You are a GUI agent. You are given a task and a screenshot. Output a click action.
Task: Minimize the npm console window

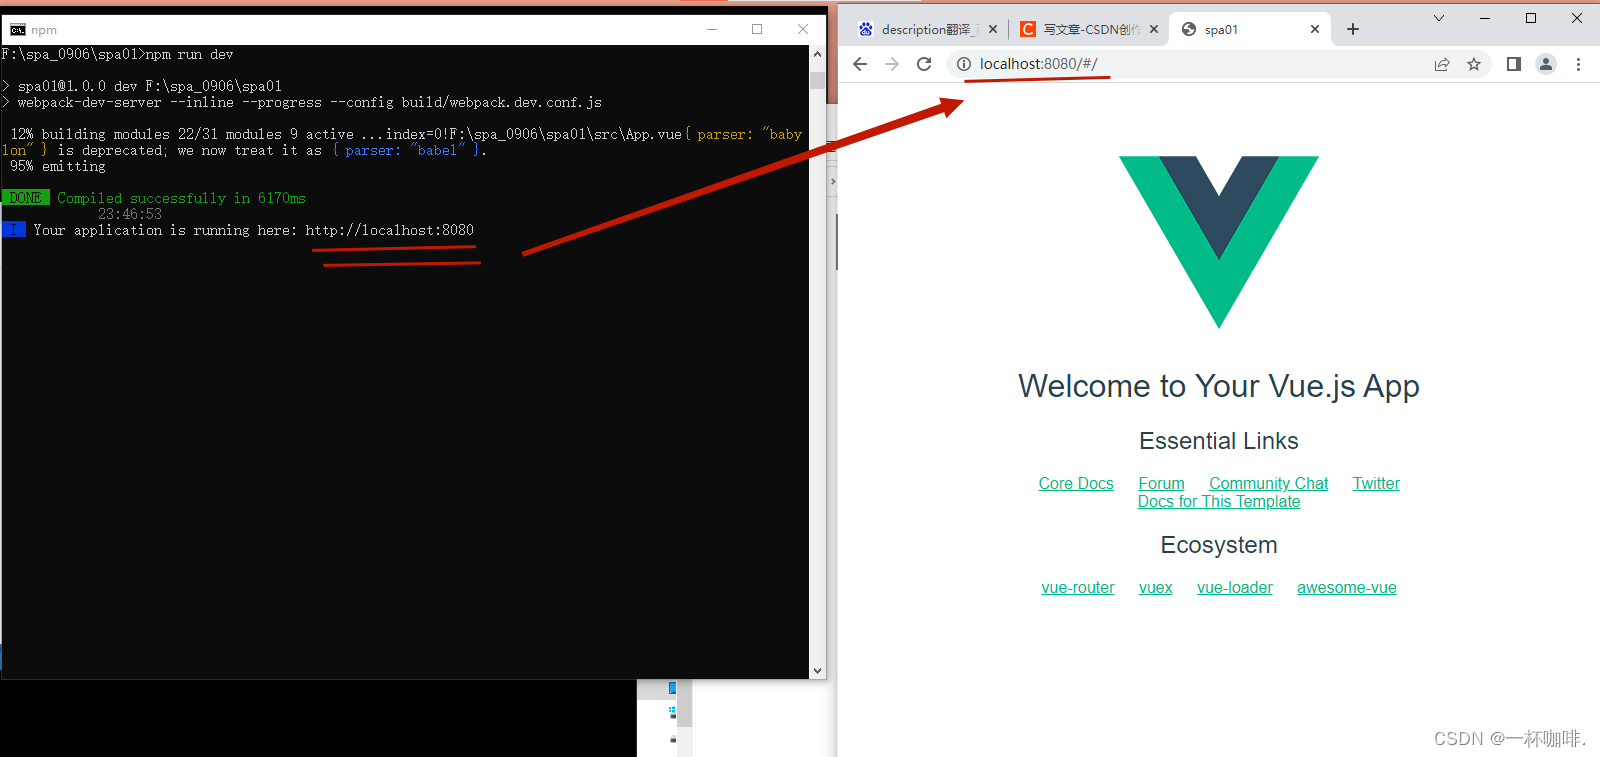(x=712, y=29)
